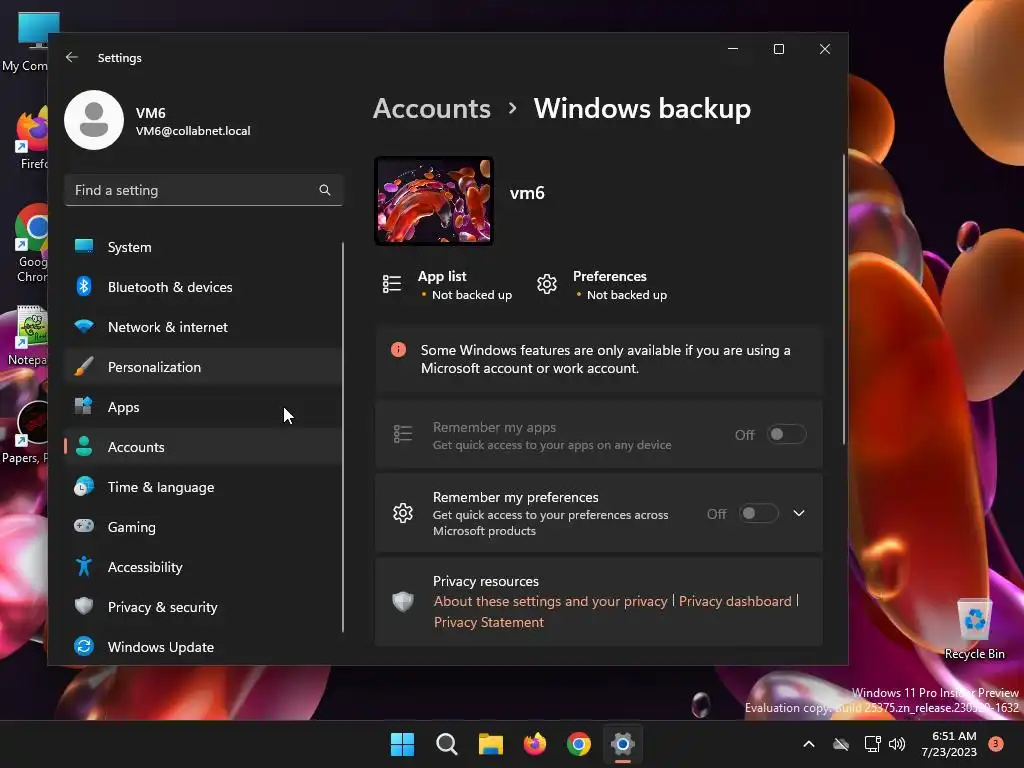Open the Start menu from the taskbar
This screenshot has height=768, width=1024.
[x=402, y=744]
